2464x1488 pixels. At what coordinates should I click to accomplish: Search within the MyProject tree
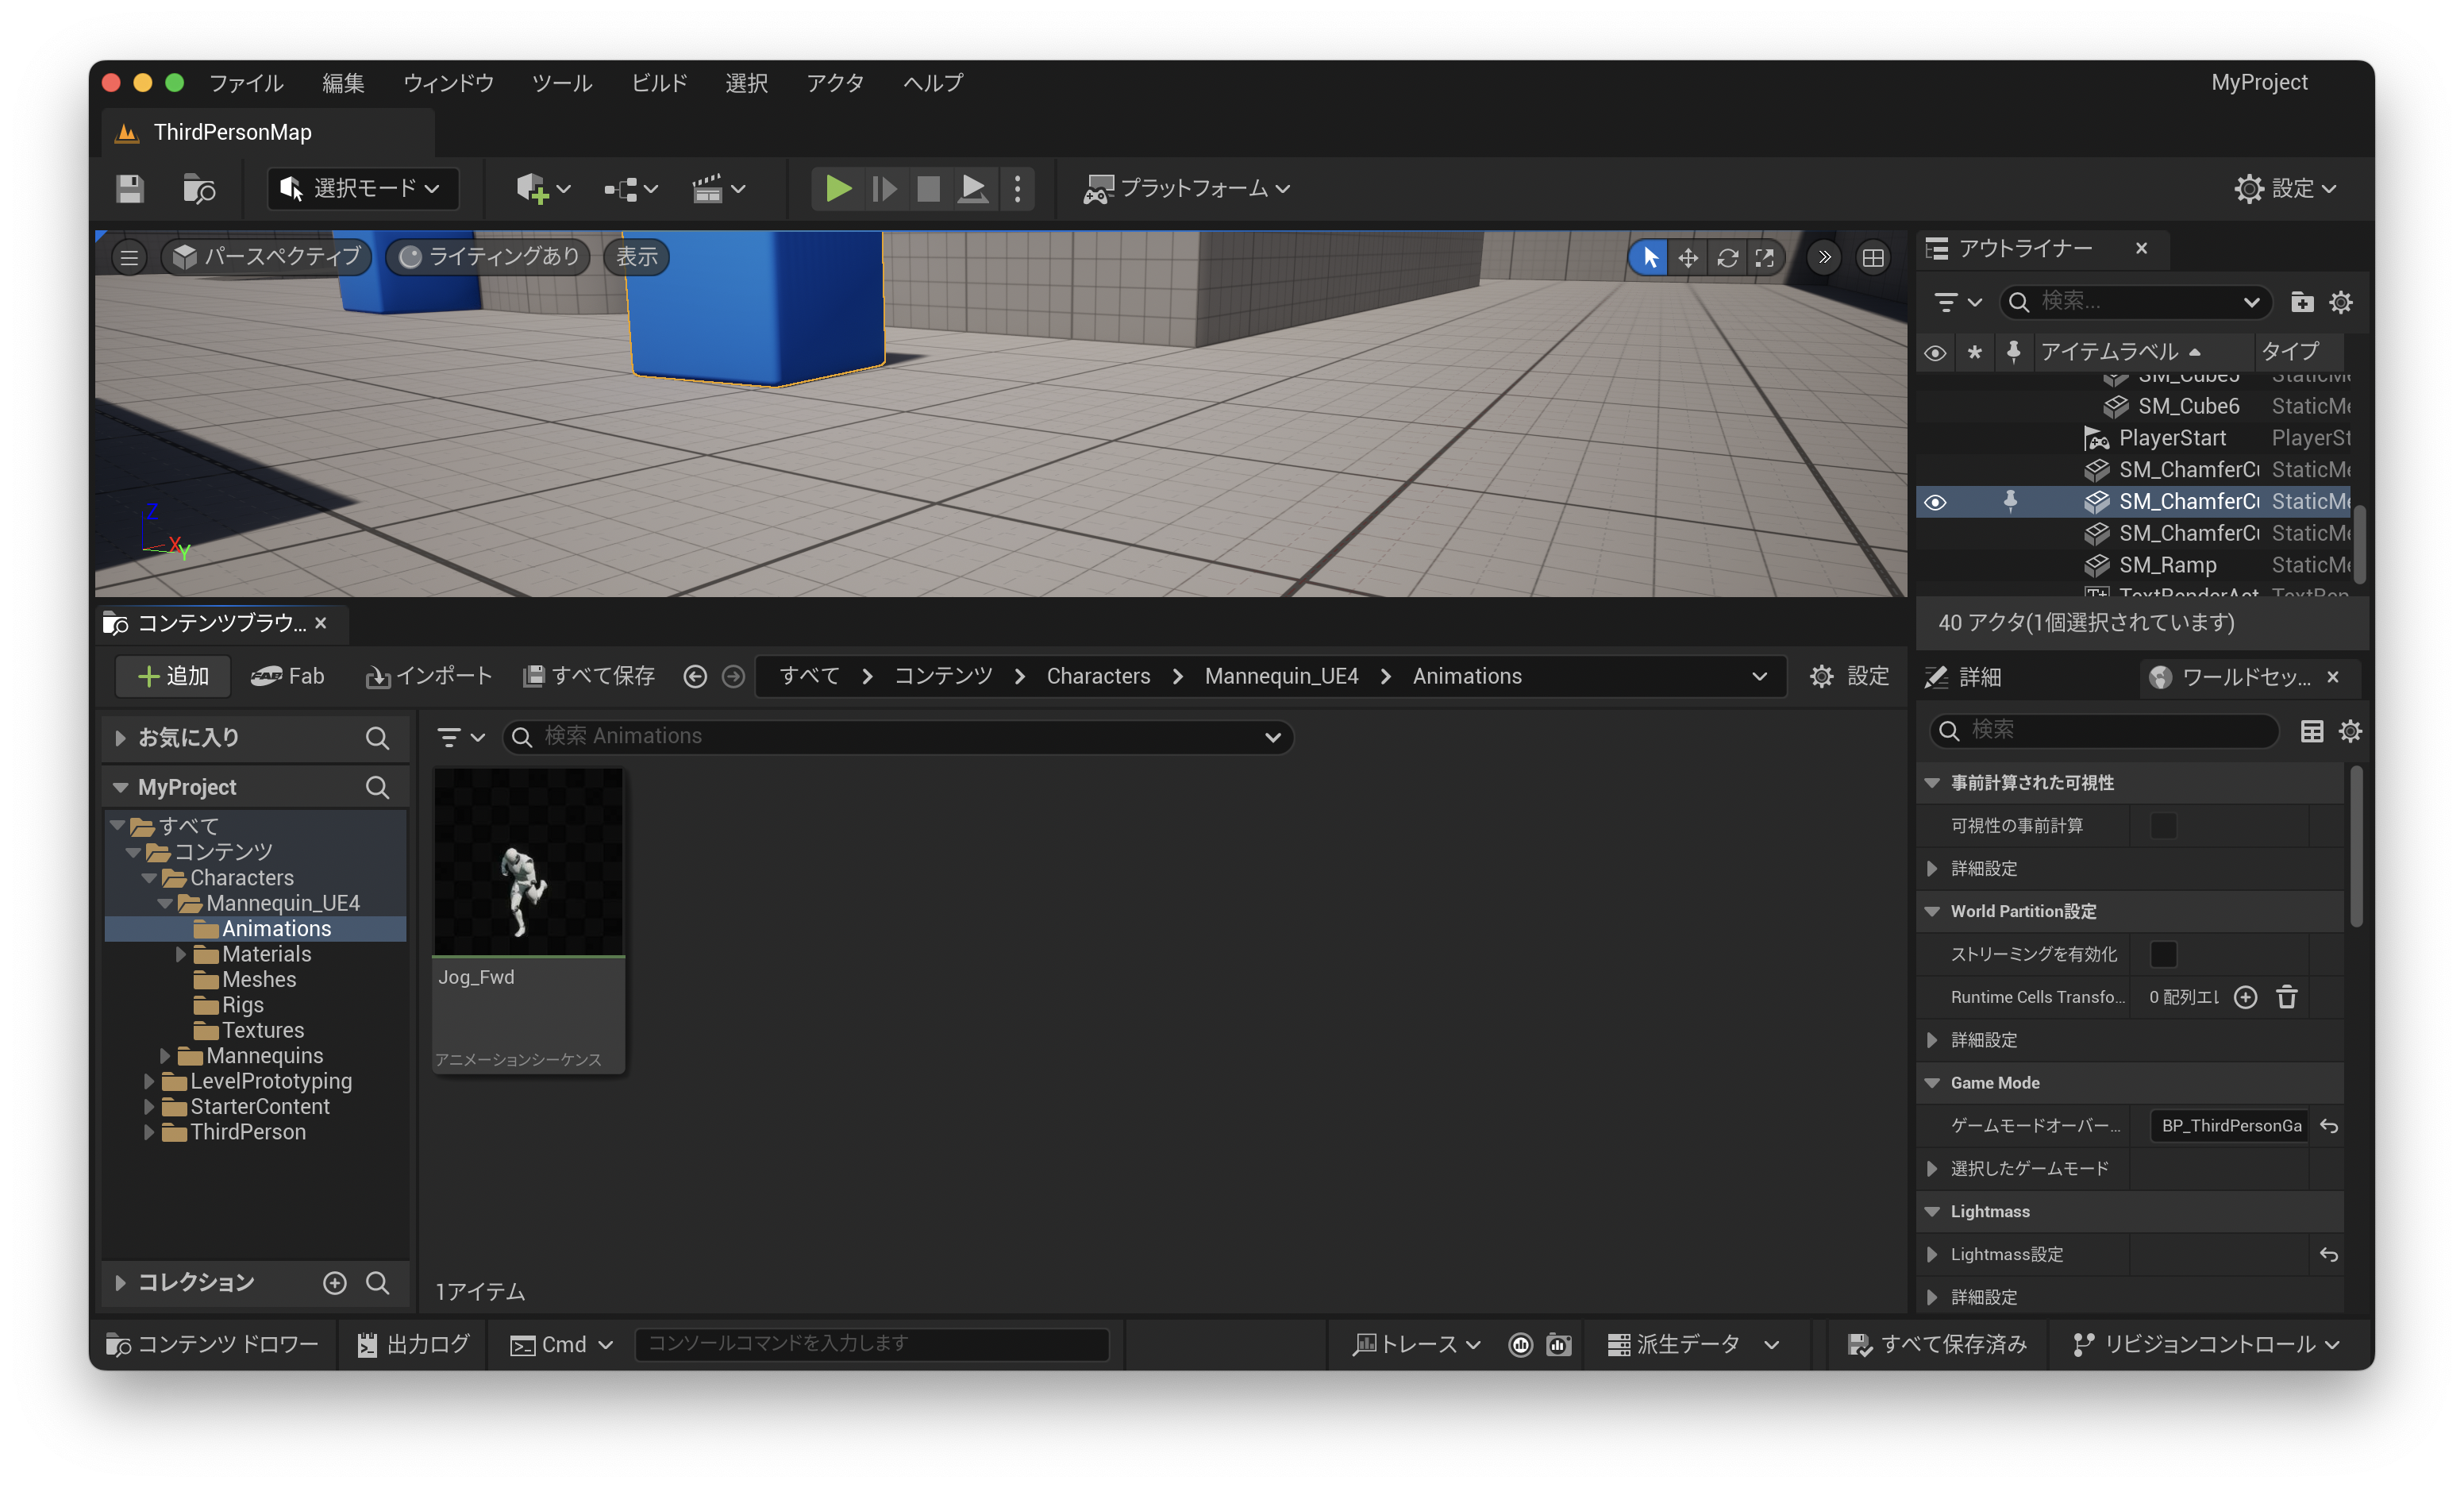tap(377, 788)
